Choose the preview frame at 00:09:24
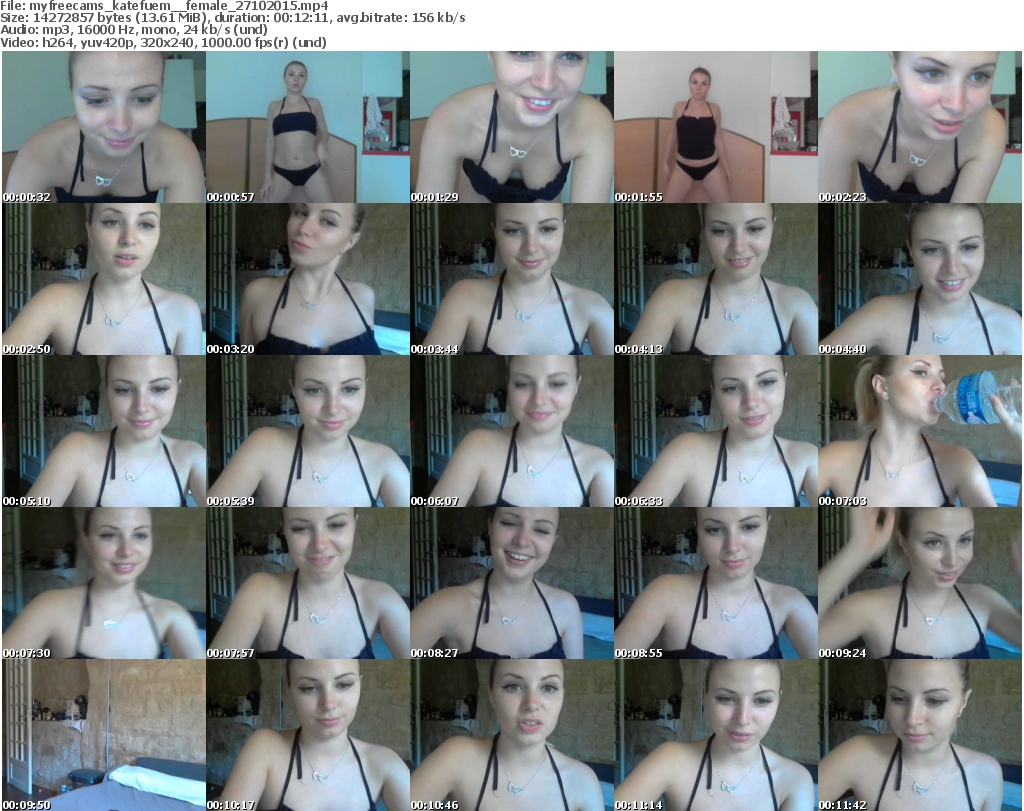Screen dimensions: 1024x811 point(920,583)
